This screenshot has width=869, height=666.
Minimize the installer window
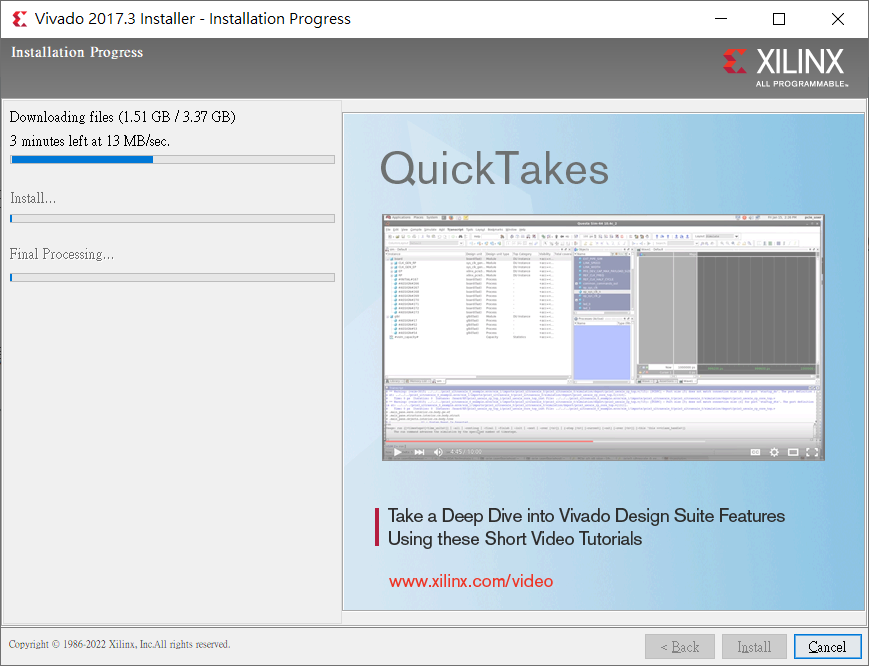click(720, 19)
